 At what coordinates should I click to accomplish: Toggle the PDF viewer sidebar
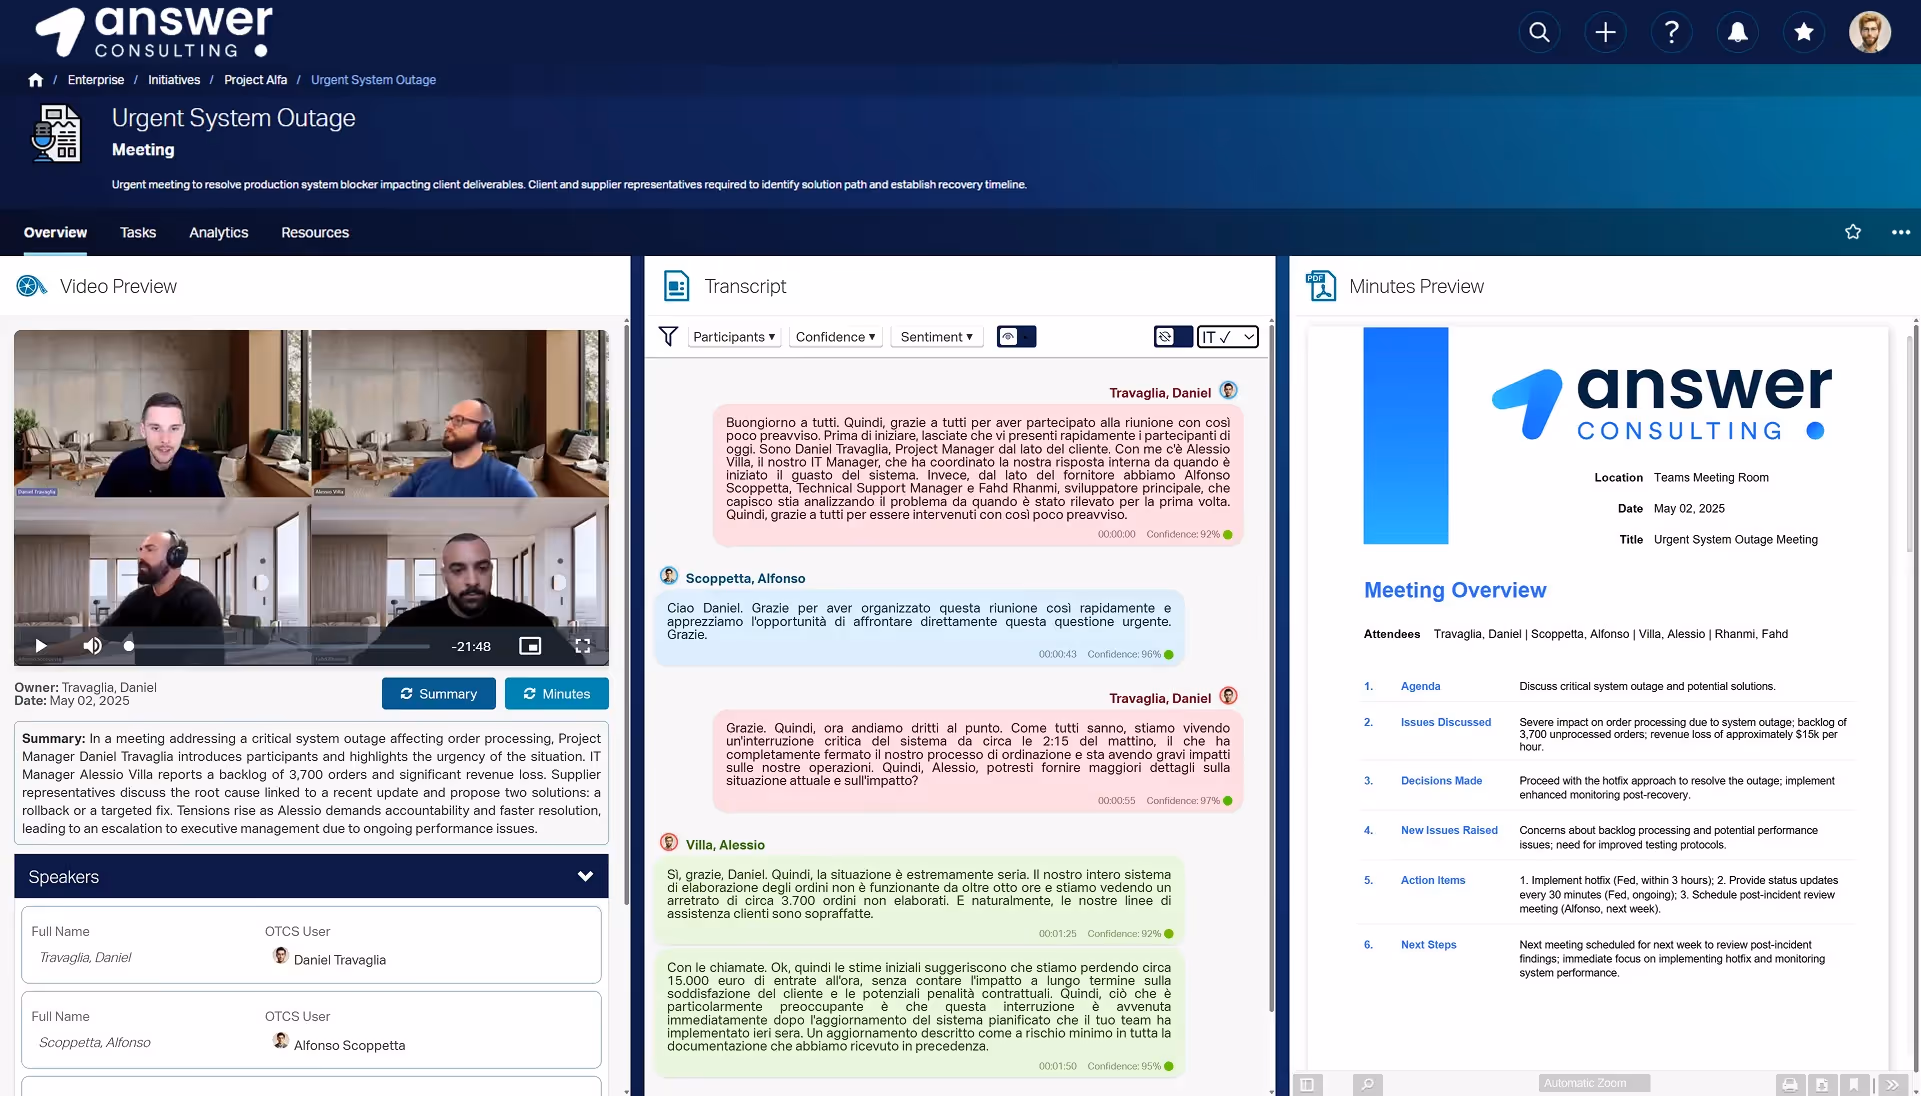point(1307,1084)
